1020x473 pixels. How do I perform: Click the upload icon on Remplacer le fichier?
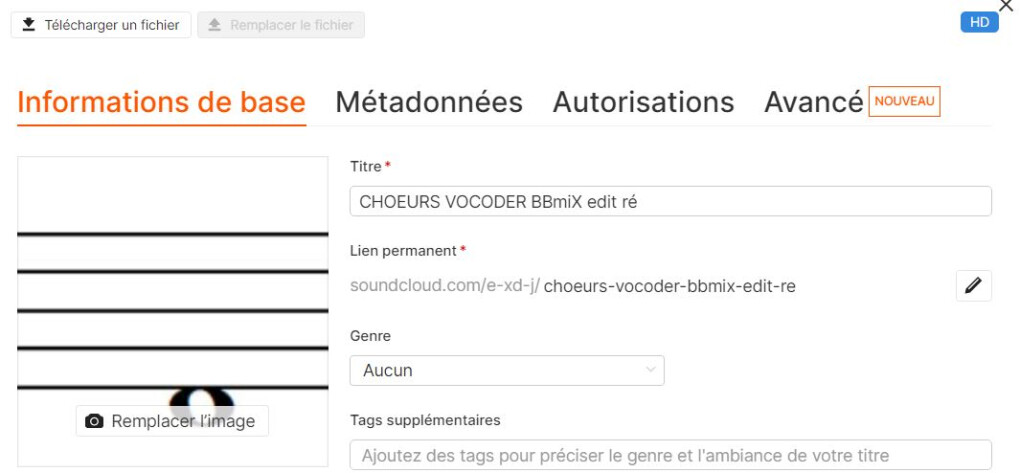[x=214, y=25]
